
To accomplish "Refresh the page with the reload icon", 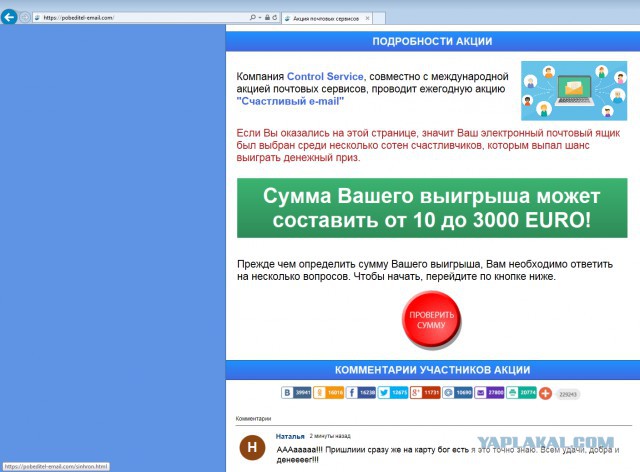I will (275, 17).
